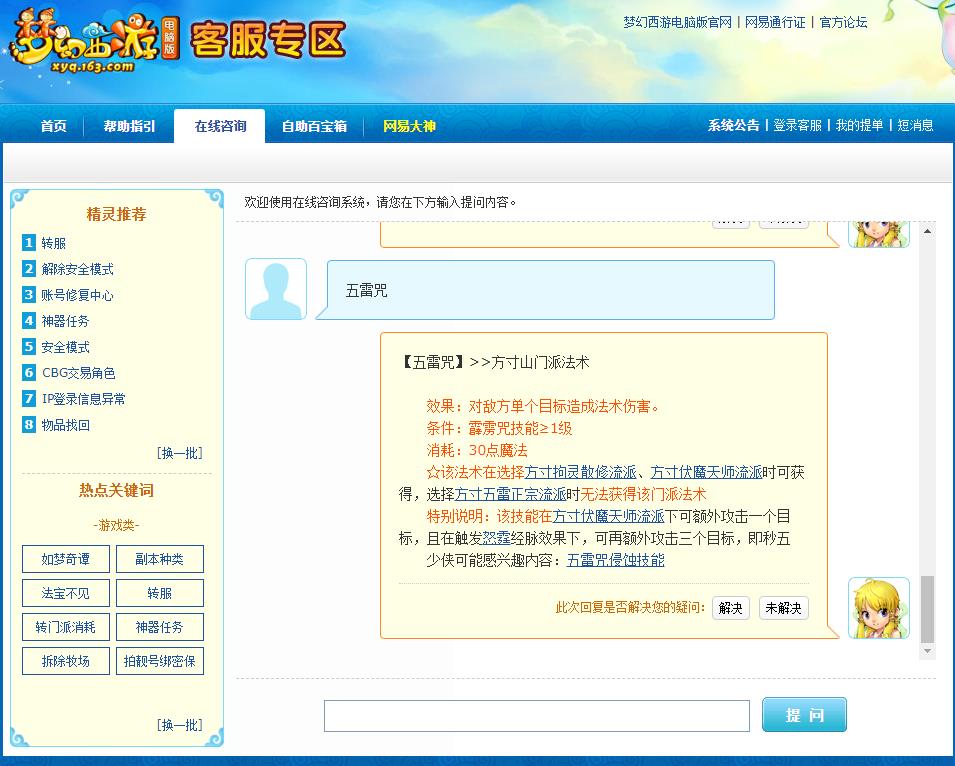
Task: Click the 拆除牧场 keyword button
Action: 66,661
